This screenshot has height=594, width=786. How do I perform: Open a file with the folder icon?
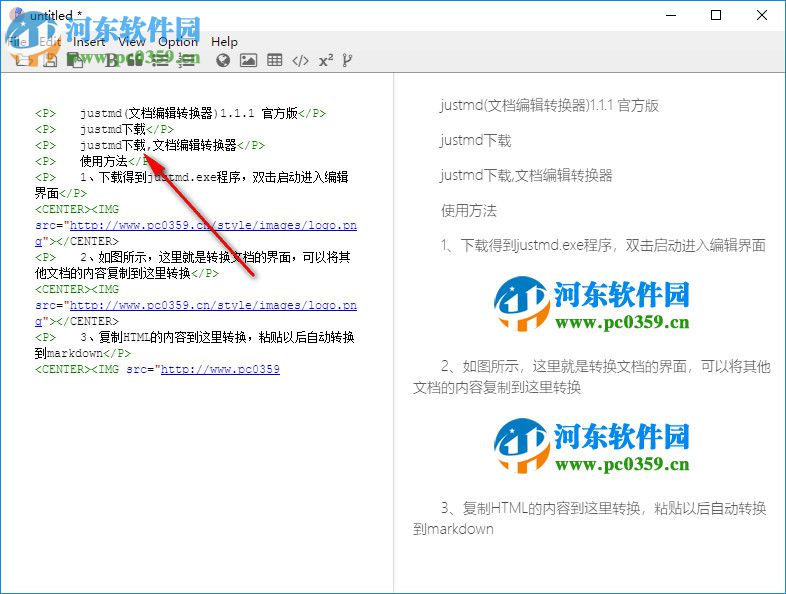pos(23,61)
